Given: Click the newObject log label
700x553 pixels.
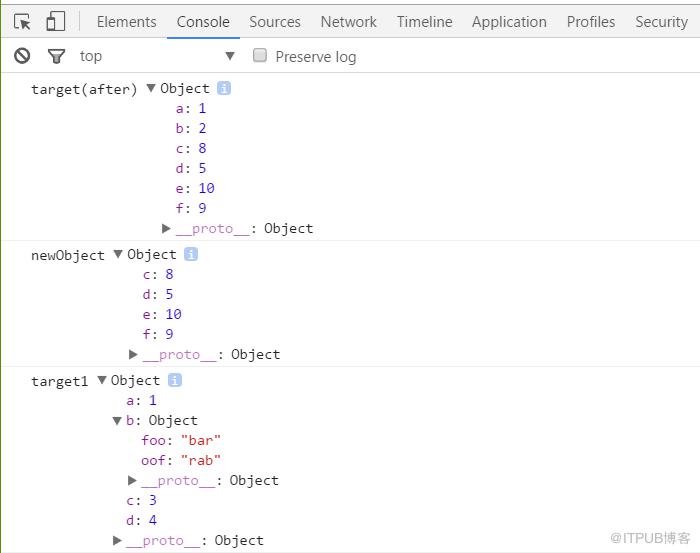Looking at the screenshot, I should pyautogui.click(x=68, y=255).
